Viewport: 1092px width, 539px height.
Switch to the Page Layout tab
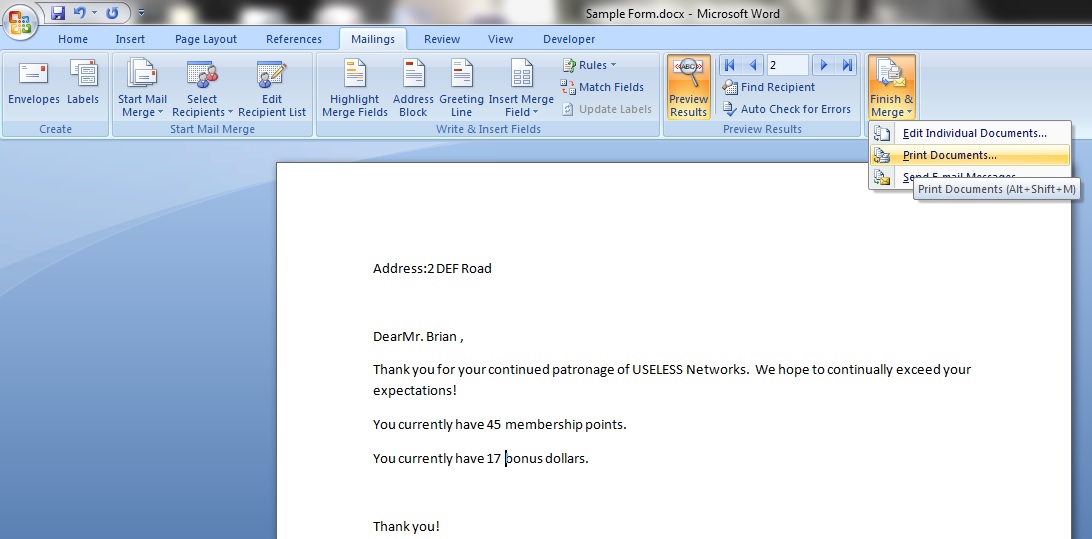[x=206, y=39]
